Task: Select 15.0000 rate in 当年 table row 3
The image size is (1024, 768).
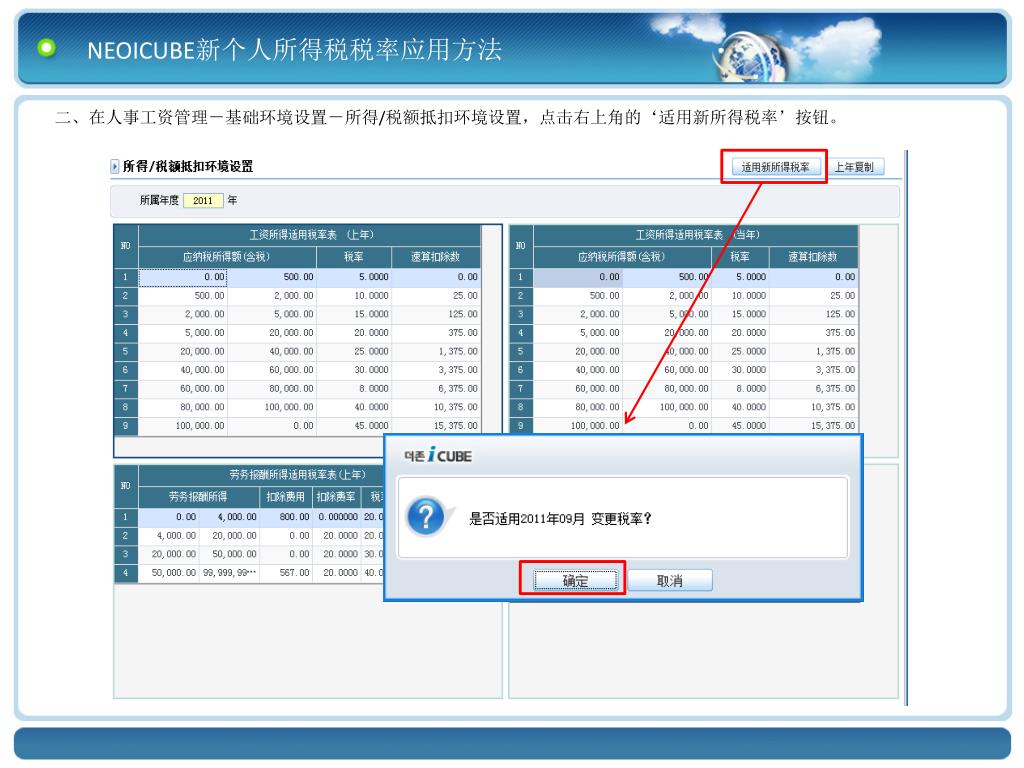Action: (x=740, y=314)
